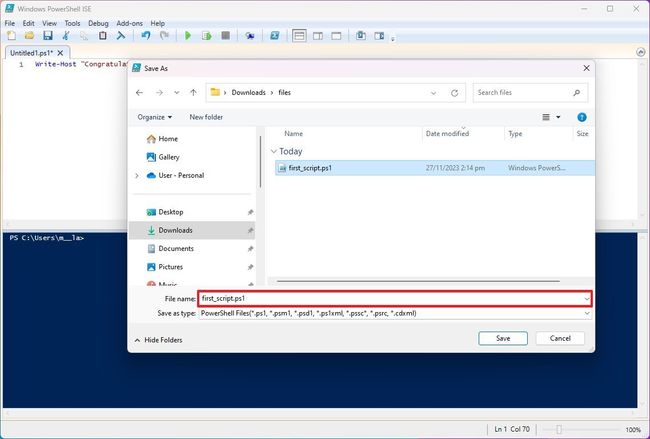Open the Tools menu
Image resolution: width=650 pixels, height=439 pixels.
72,23
